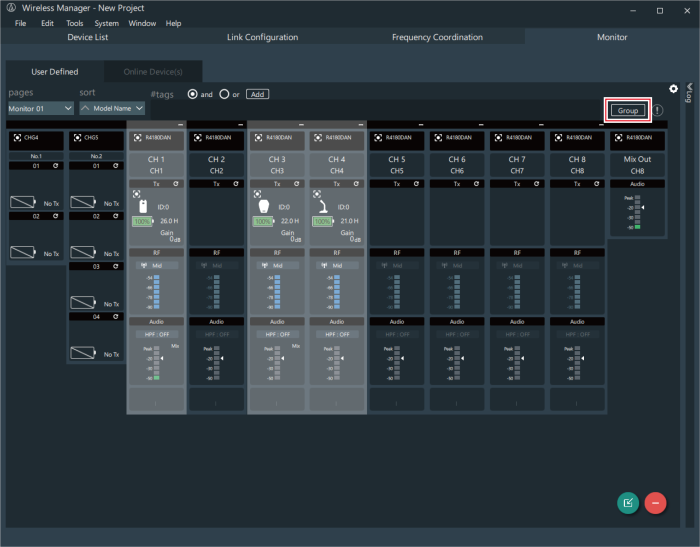Click the CH 1 channel name box
Screen dimensions: 700x547
(x=156, y=165)
